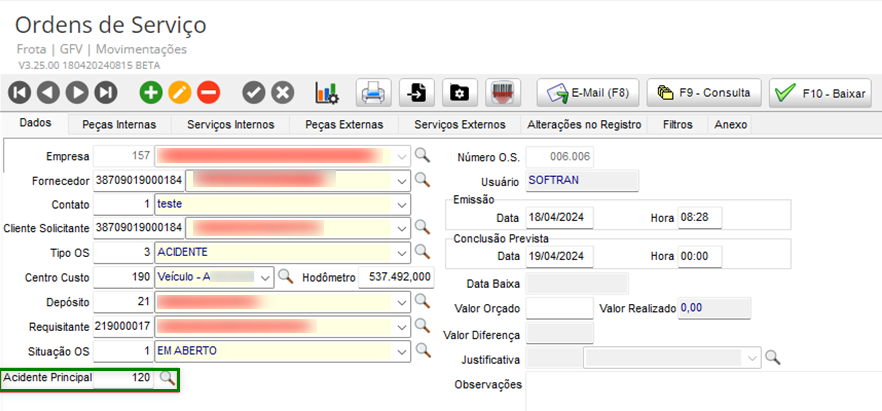Click the Conclusão Prevista Hora field
The height and width of the screenshot is (411, 882).
click(x=700, y=256)
